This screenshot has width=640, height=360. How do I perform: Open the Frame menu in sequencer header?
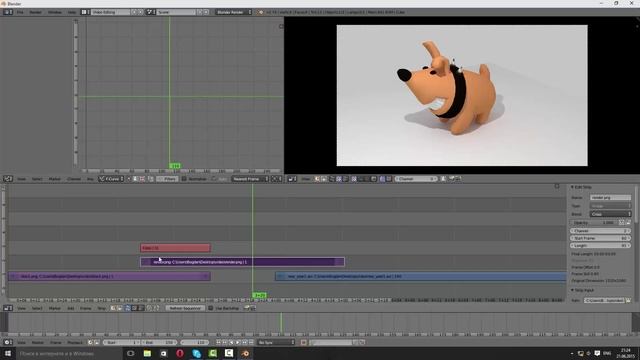point(85,308)
